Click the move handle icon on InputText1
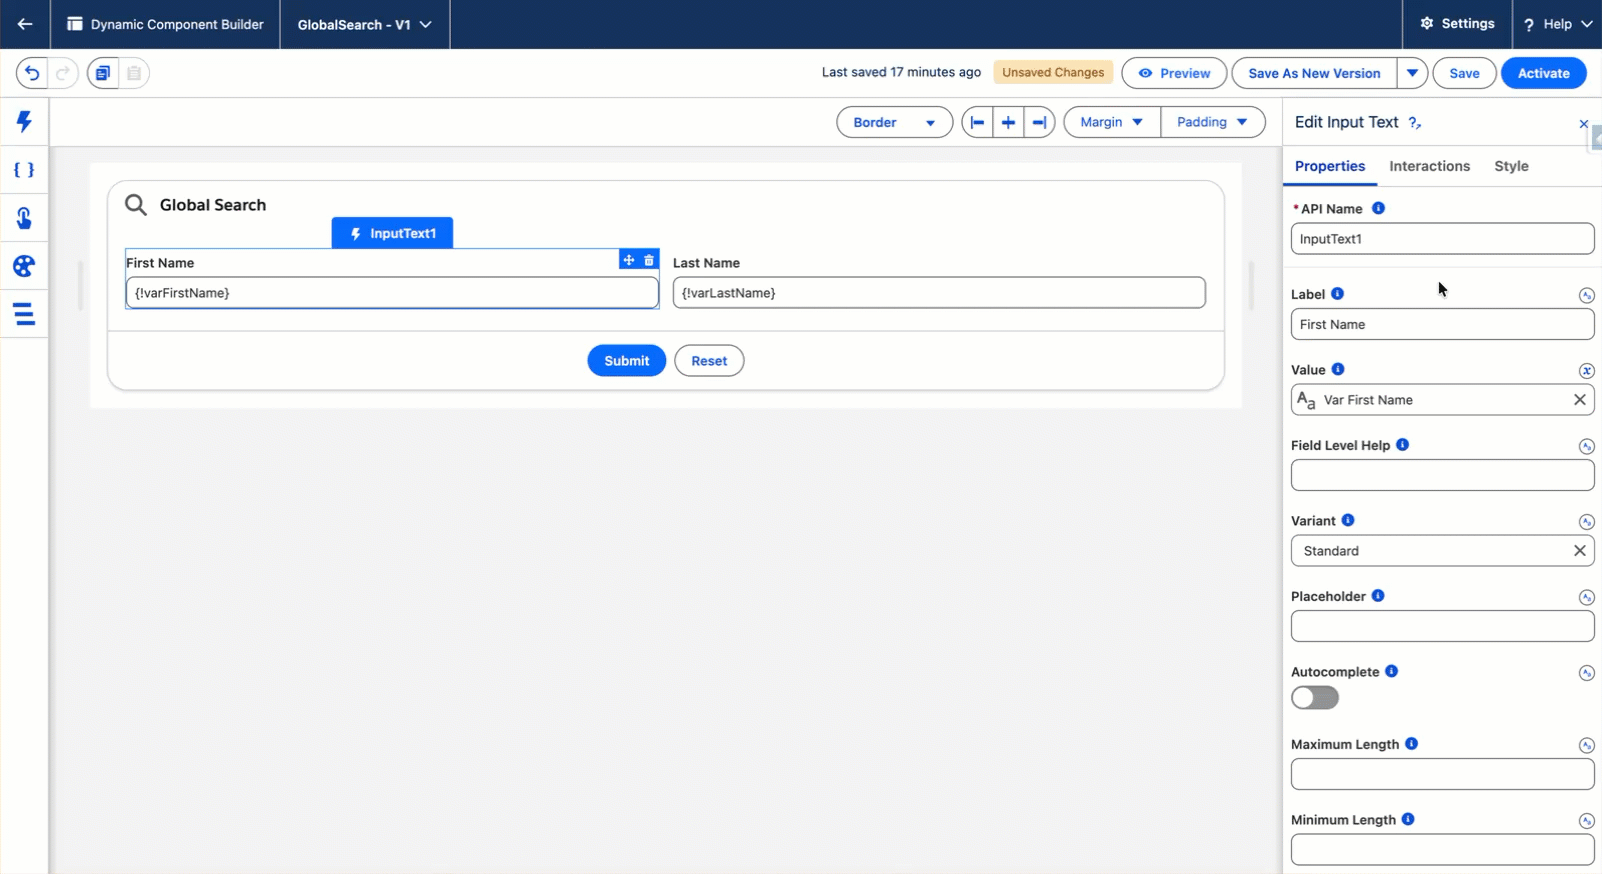Image resolution: width=1602 pixels, height=874 pixels. pyautogui.click(x=629, y=260)
